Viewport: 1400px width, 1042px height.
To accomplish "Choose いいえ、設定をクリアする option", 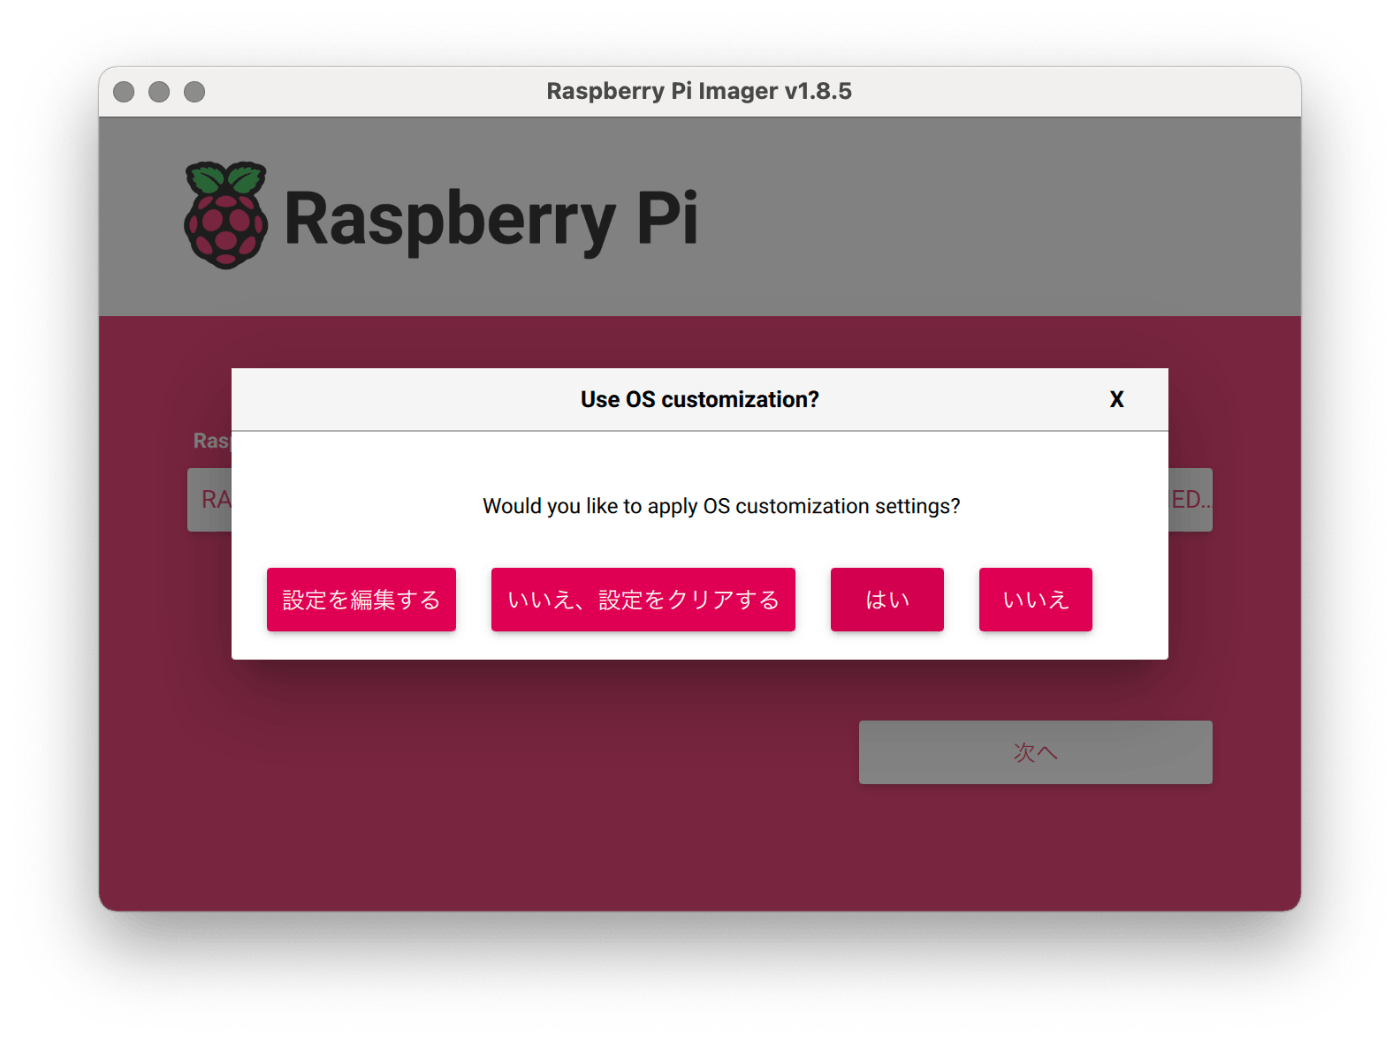I will pos(643,599).
